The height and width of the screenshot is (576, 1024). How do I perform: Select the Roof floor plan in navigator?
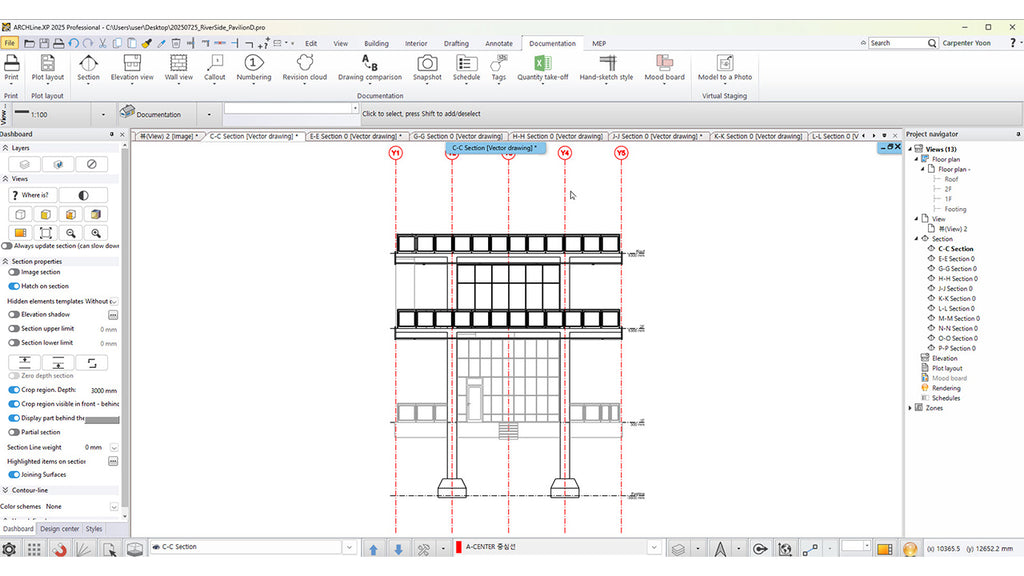[x=951, y=179]
